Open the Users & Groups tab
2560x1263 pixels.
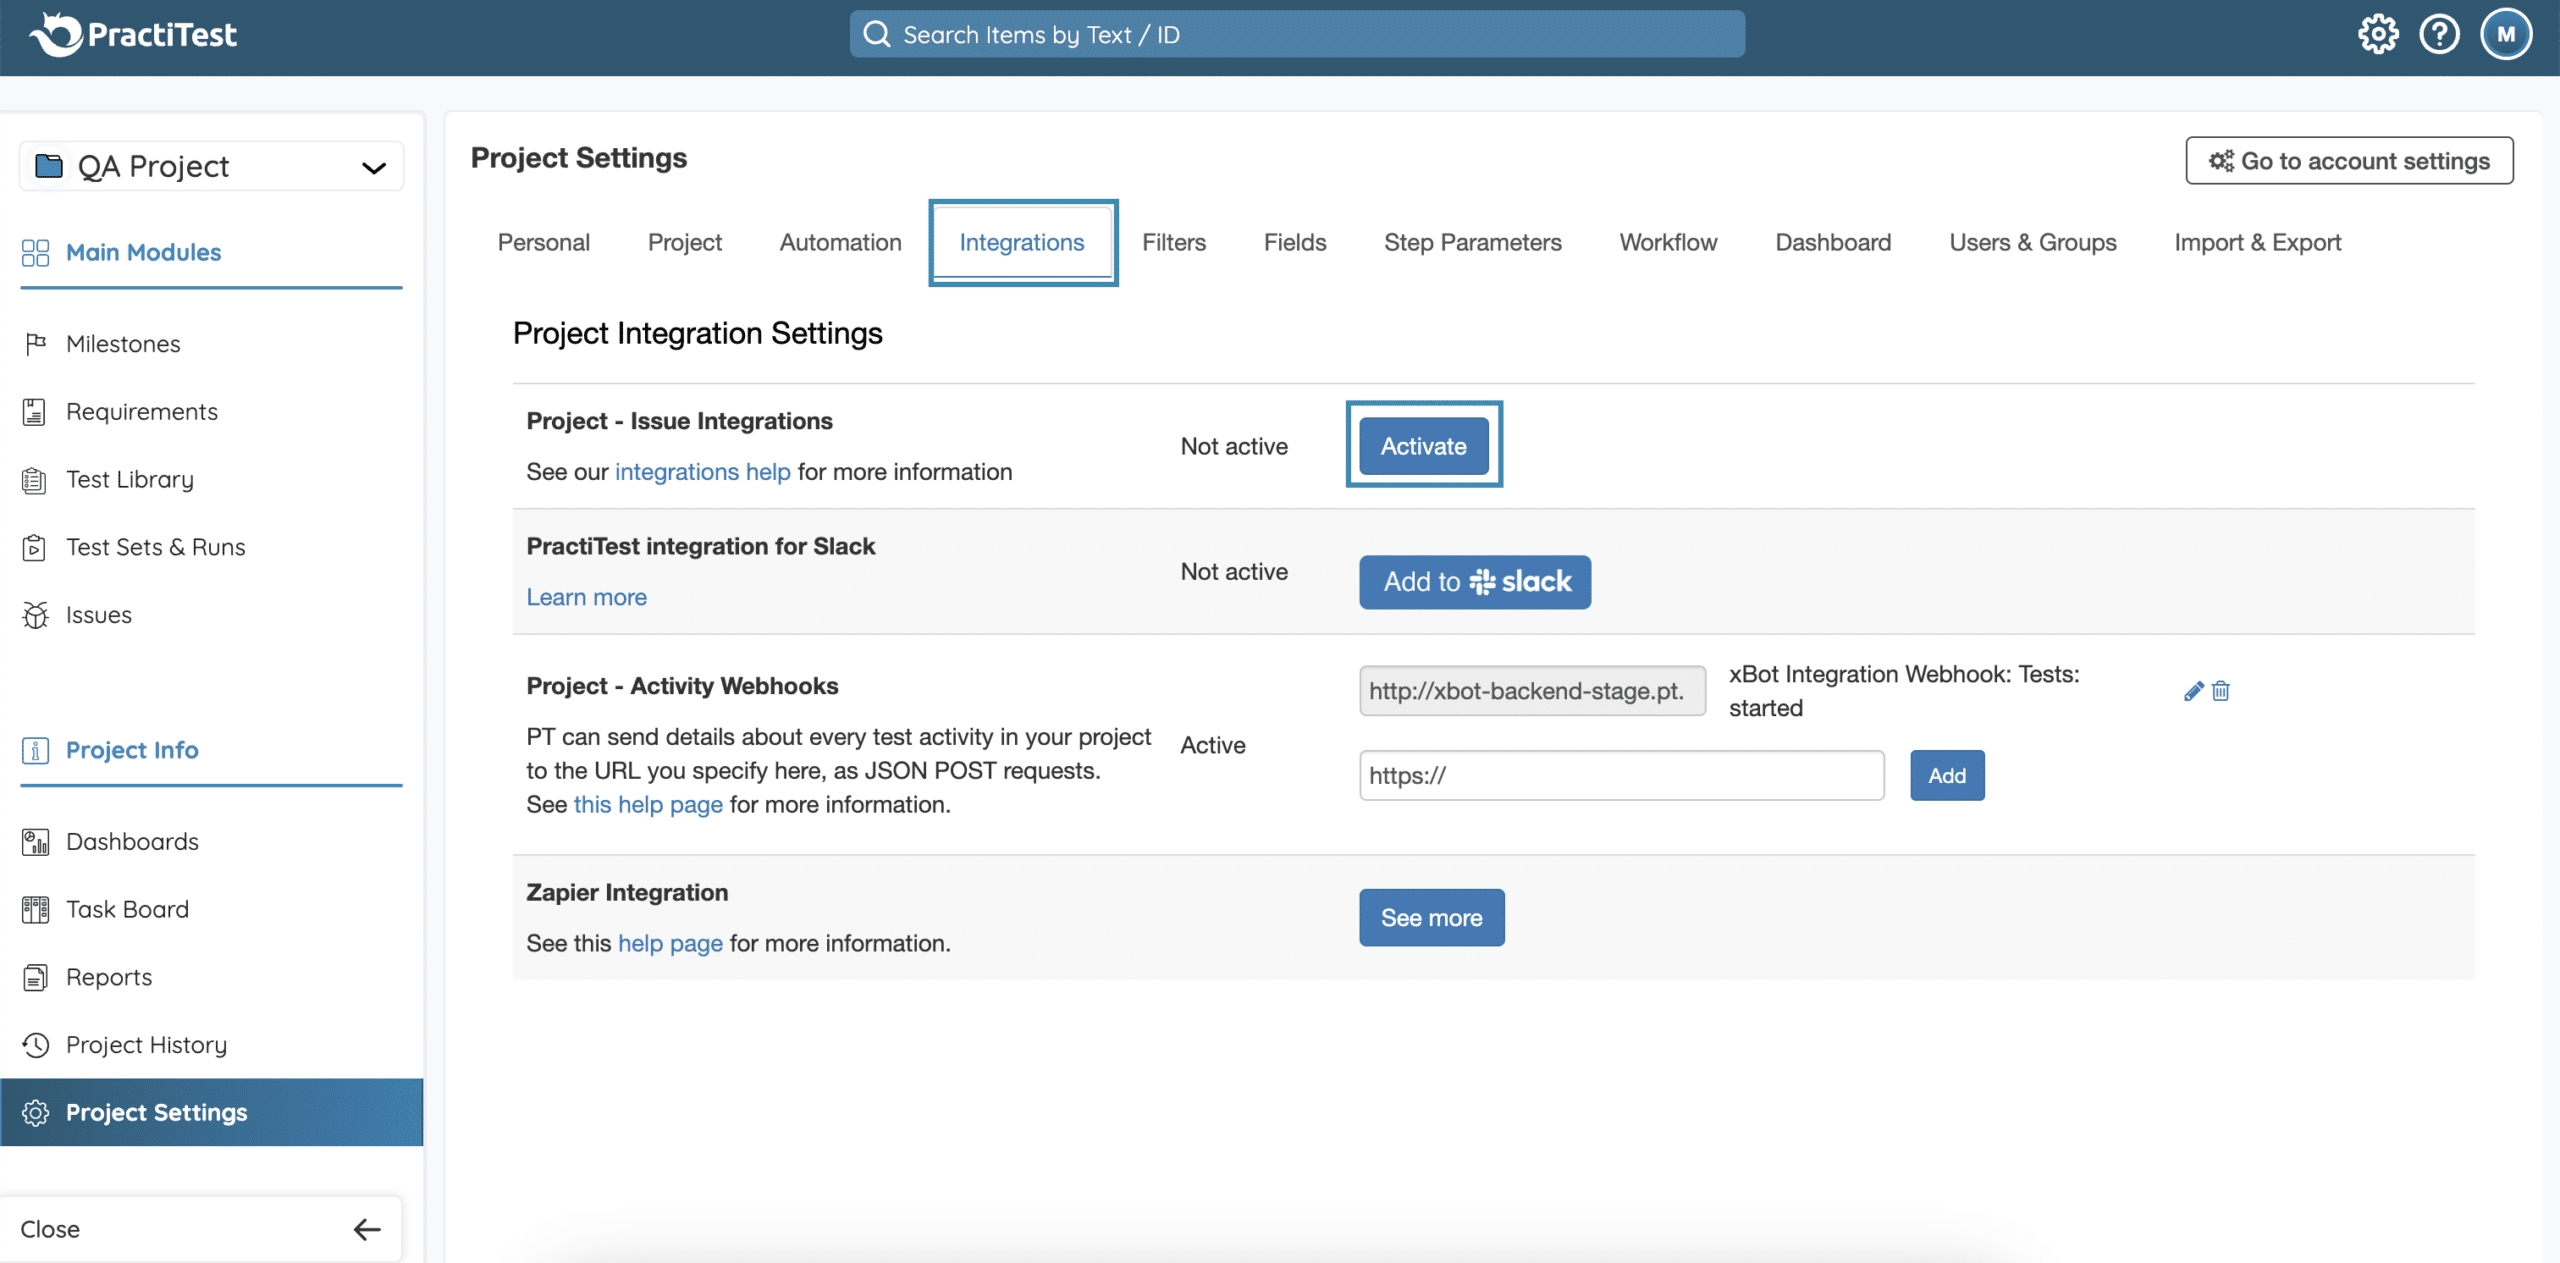[x=2033, y=242]
